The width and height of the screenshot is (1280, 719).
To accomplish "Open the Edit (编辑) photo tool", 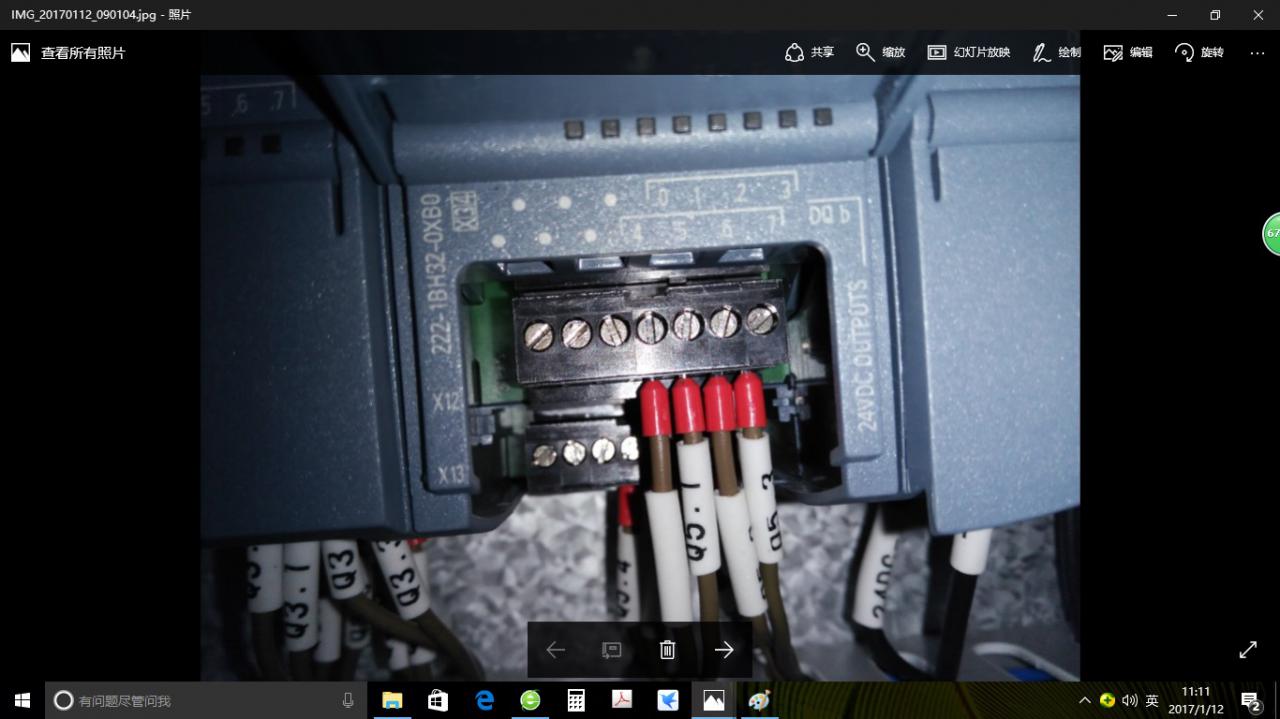I will (x=1128, y=52).
